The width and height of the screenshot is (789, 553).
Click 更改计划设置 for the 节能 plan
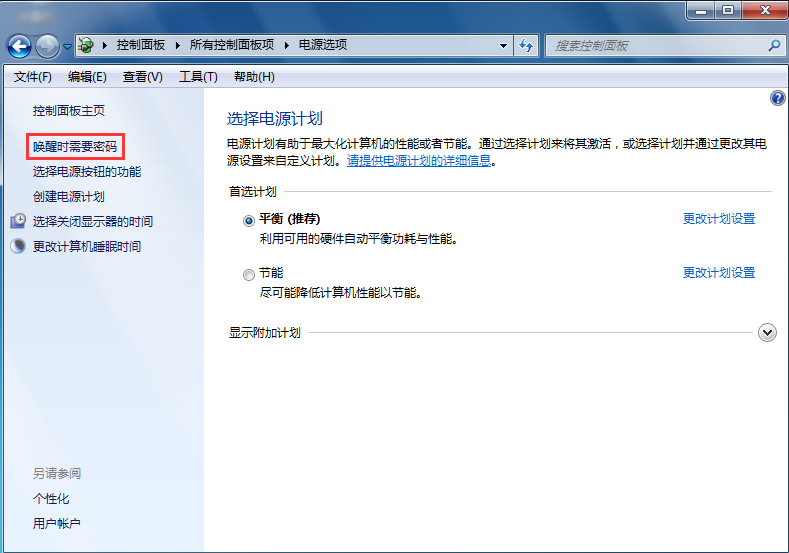click(x=718, y=273)
